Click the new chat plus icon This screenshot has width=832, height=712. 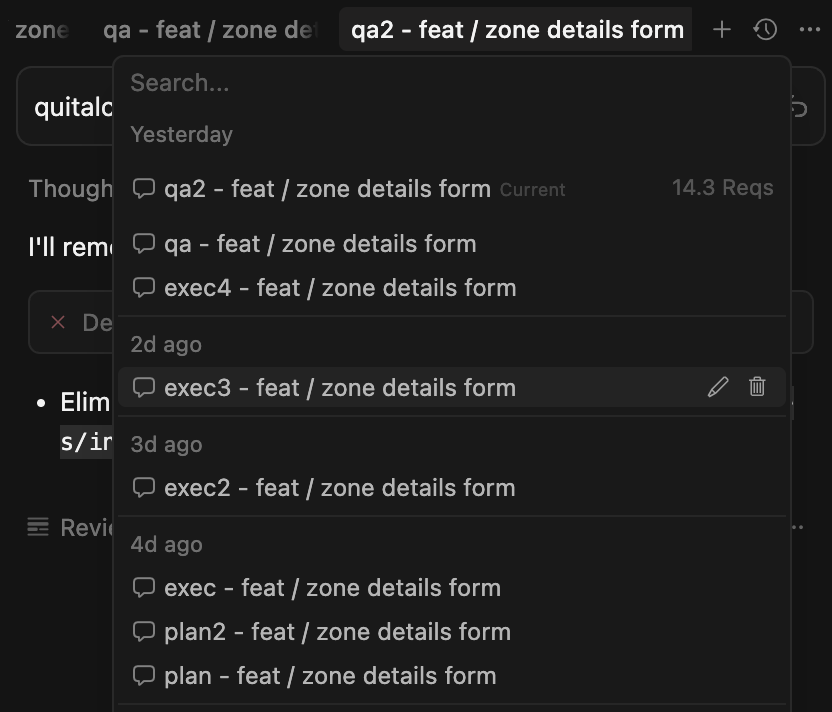tap(722, 30)
